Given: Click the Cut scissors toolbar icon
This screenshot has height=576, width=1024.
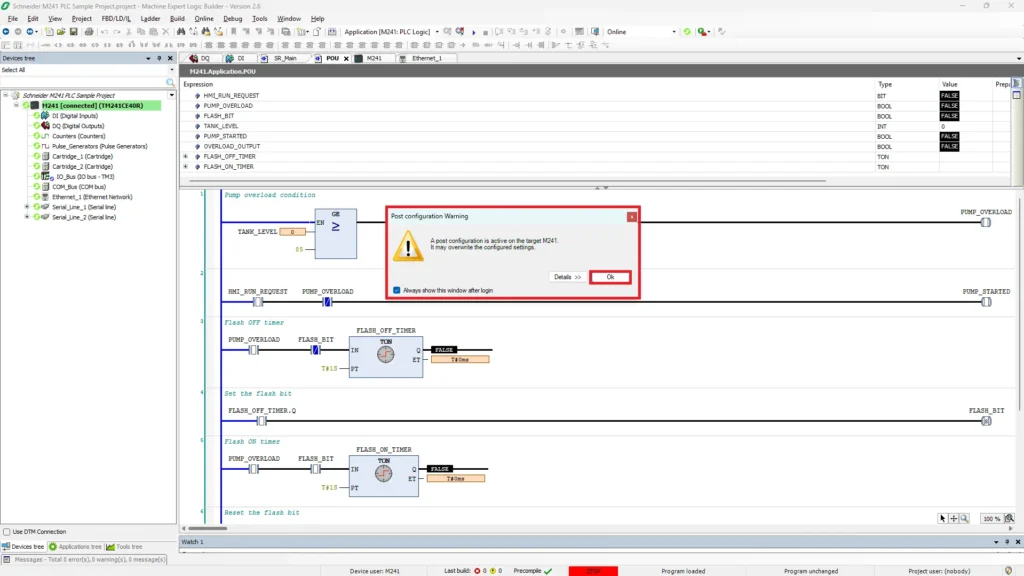Looking at the screenshot, I should pyautogui.click(x=129, y=31).
